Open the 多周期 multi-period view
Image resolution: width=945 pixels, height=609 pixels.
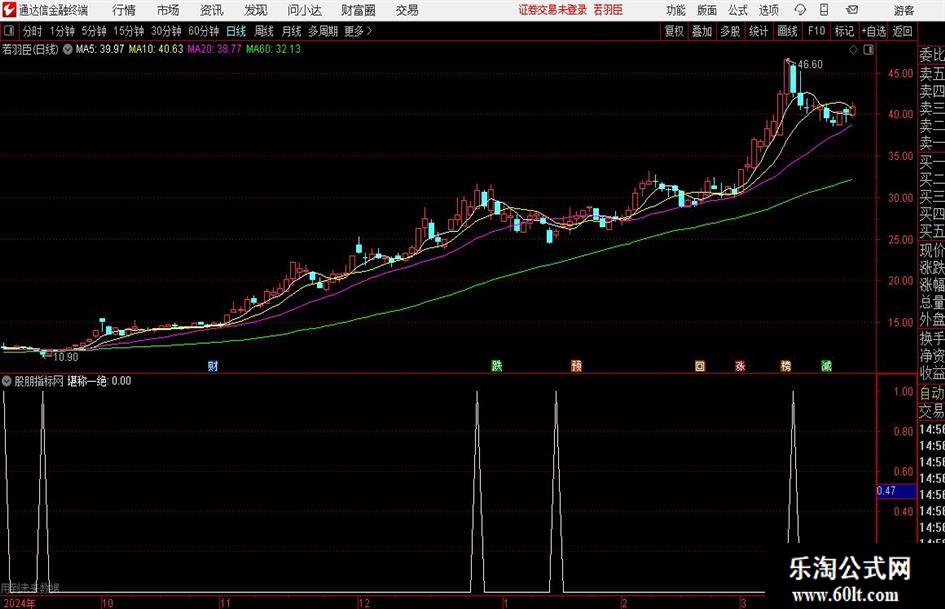(323, 31)
